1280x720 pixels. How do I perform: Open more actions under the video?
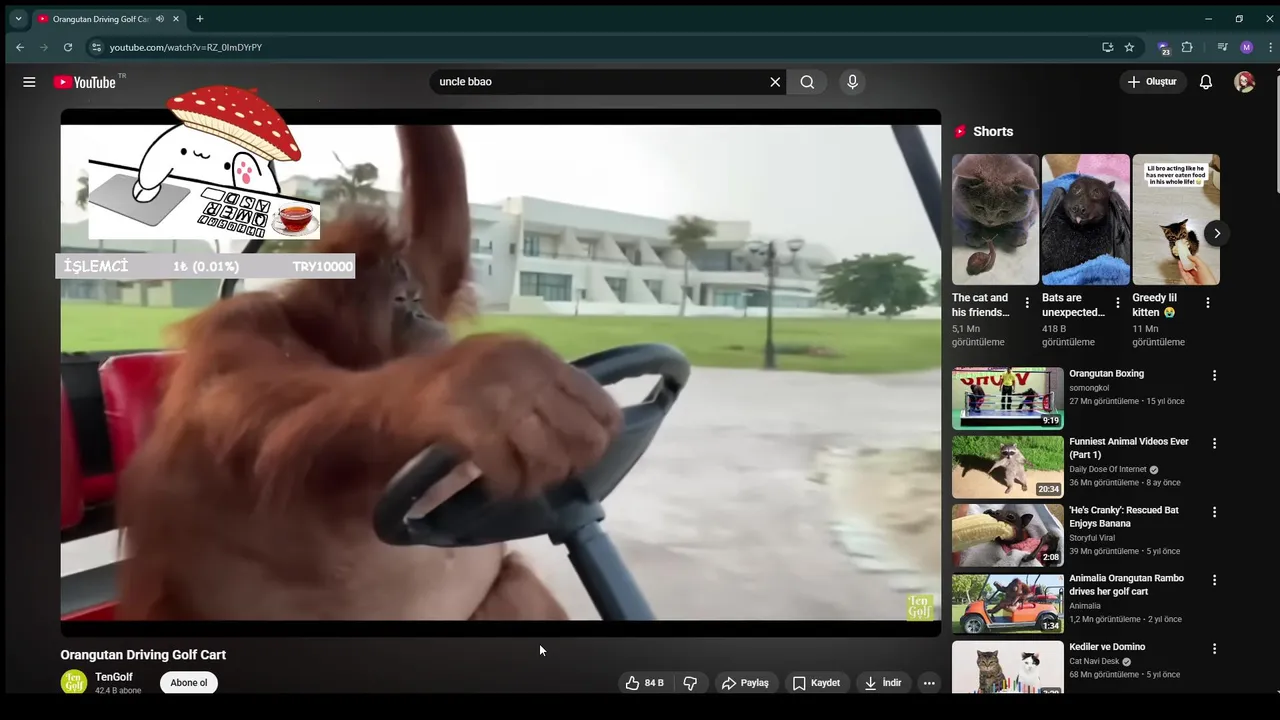(929, 683)
